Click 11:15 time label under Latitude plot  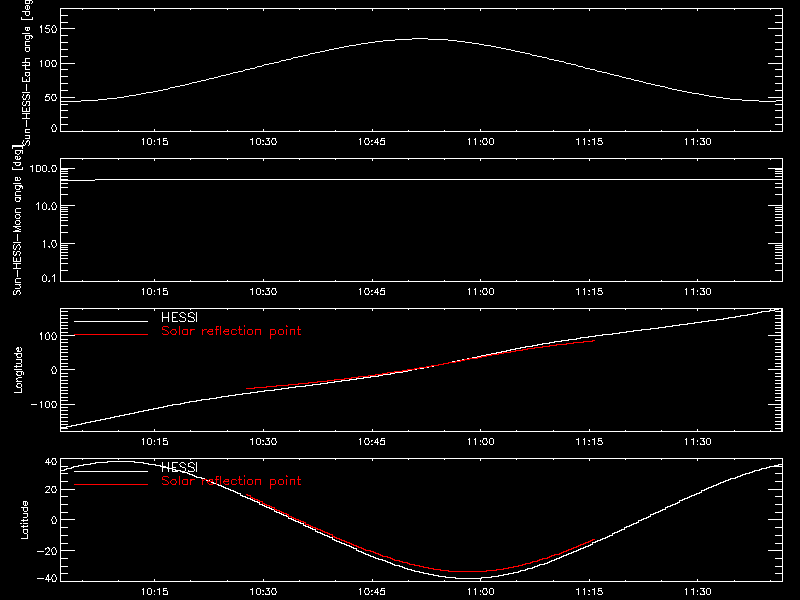[589, 592]
